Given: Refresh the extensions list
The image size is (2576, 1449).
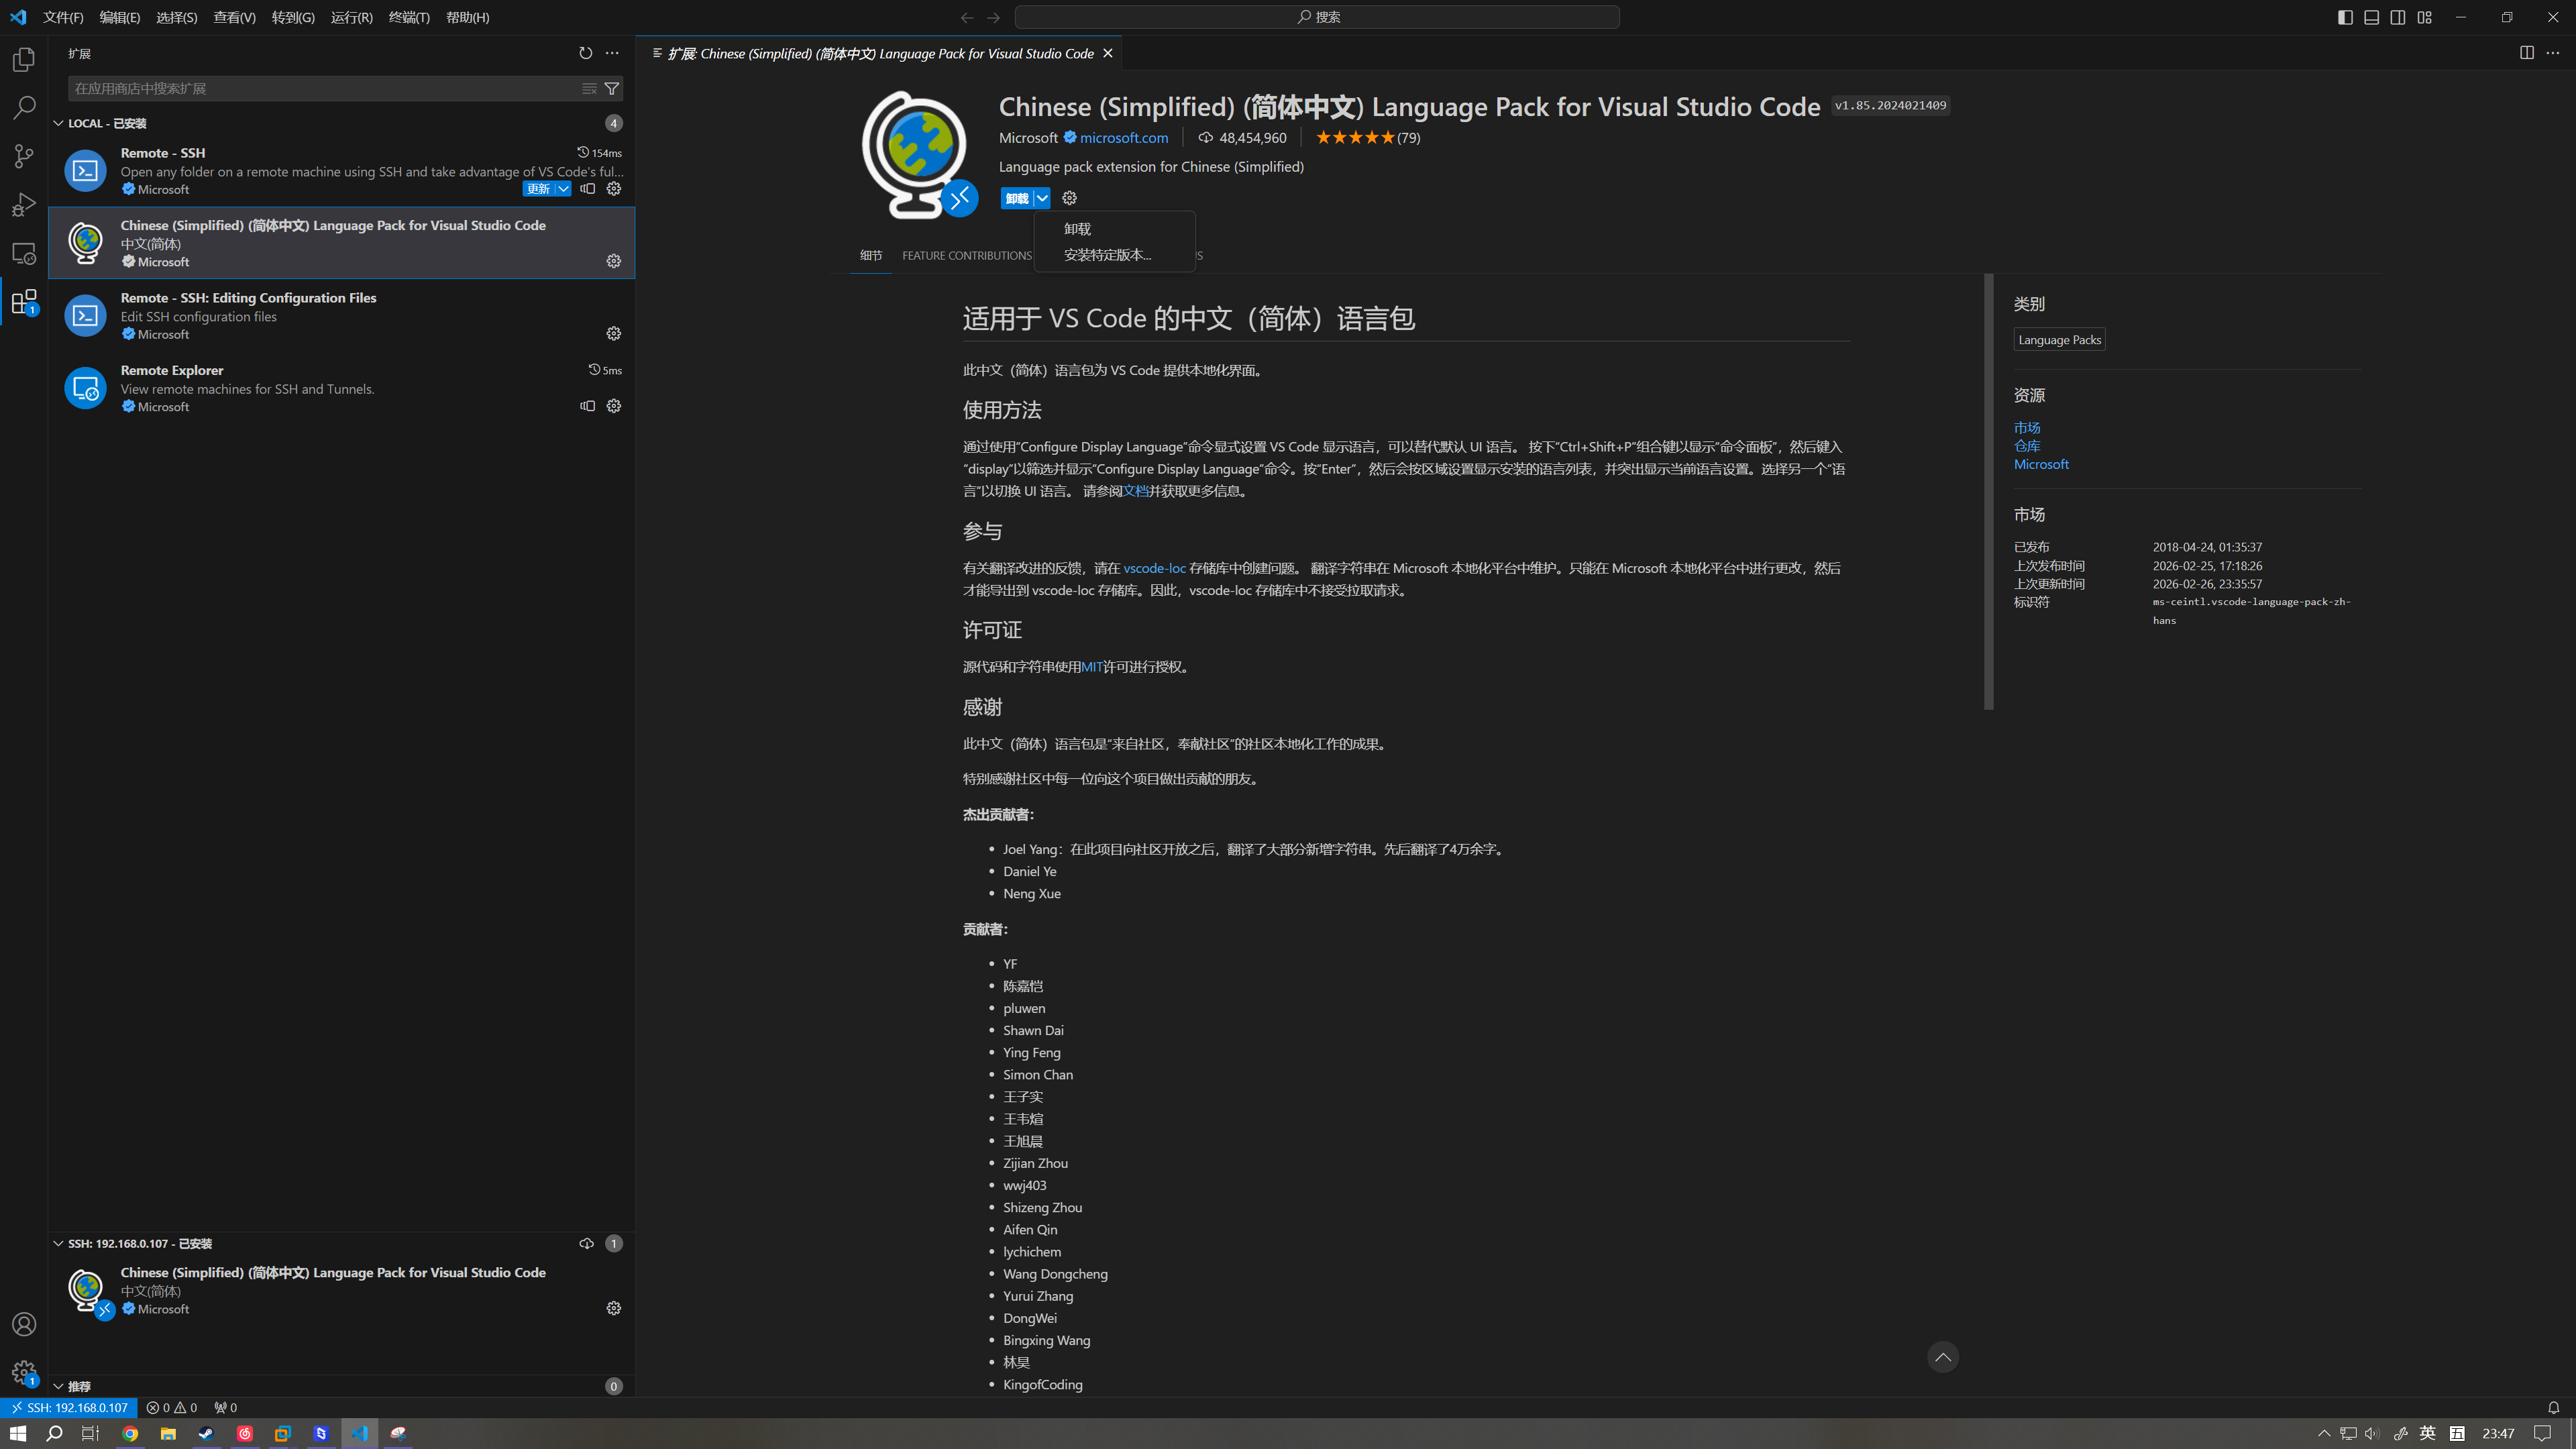Looking at the screenshot, I should click(585, 53).
